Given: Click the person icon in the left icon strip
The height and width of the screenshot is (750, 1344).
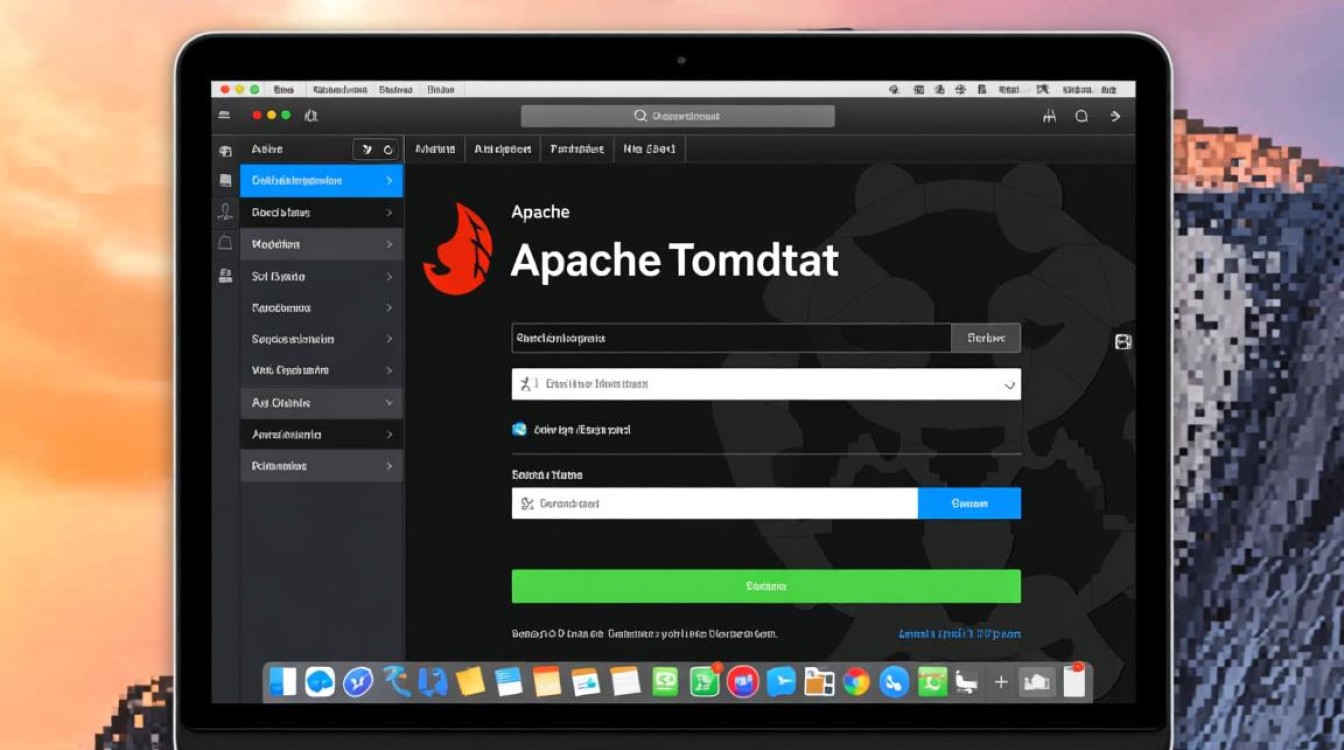Looking at the screenshot, I should 225,211.
